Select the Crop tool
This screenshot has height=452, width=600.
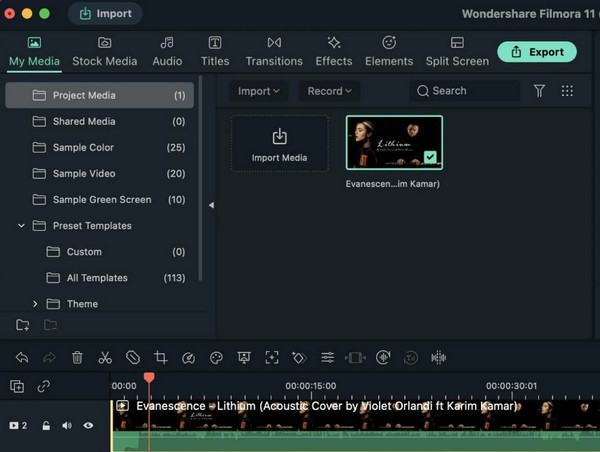161,358
